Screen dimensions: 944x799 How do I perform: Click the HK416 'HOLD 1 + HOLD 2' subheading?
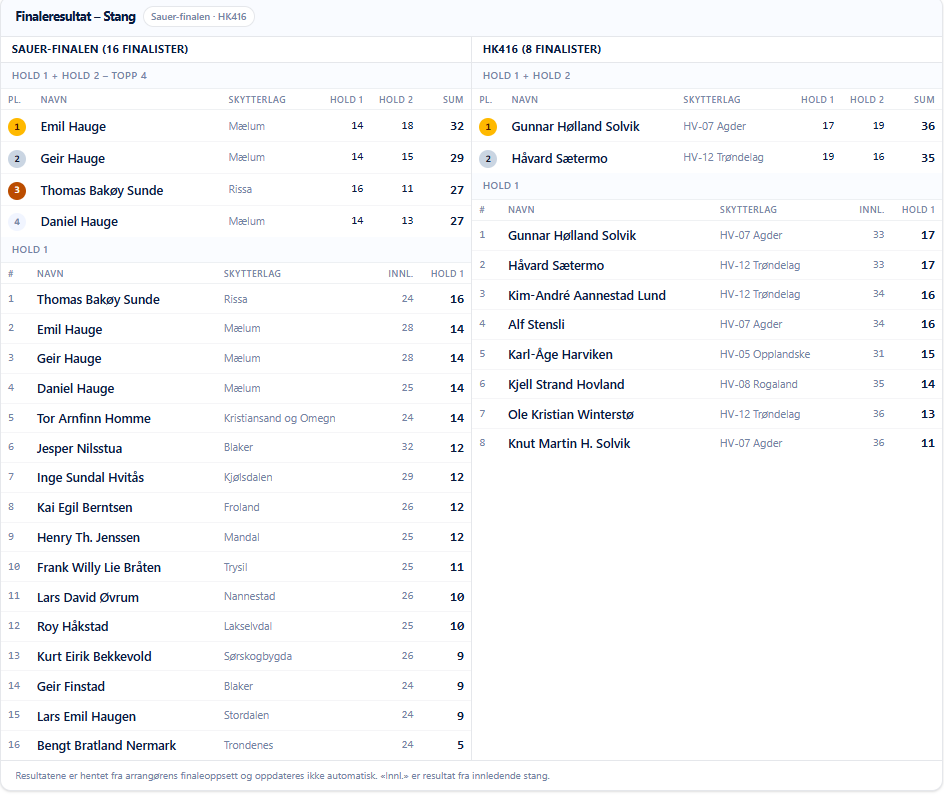point(527,76)
